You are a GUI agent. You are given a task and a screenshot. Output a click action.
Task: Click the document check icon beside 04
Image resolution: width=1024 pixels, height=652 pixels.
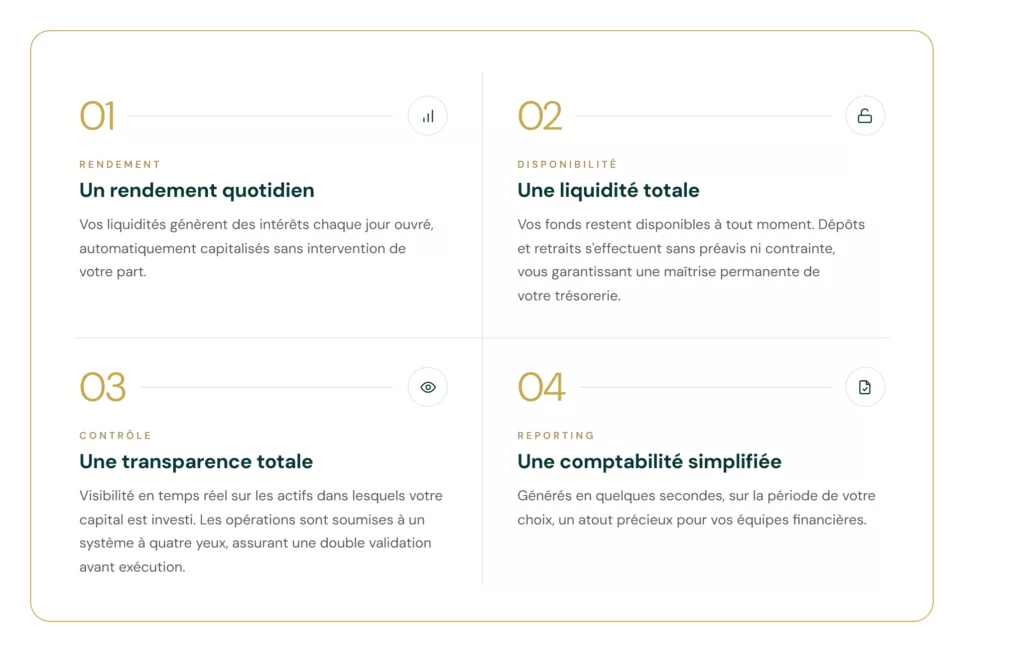(865, 387)
